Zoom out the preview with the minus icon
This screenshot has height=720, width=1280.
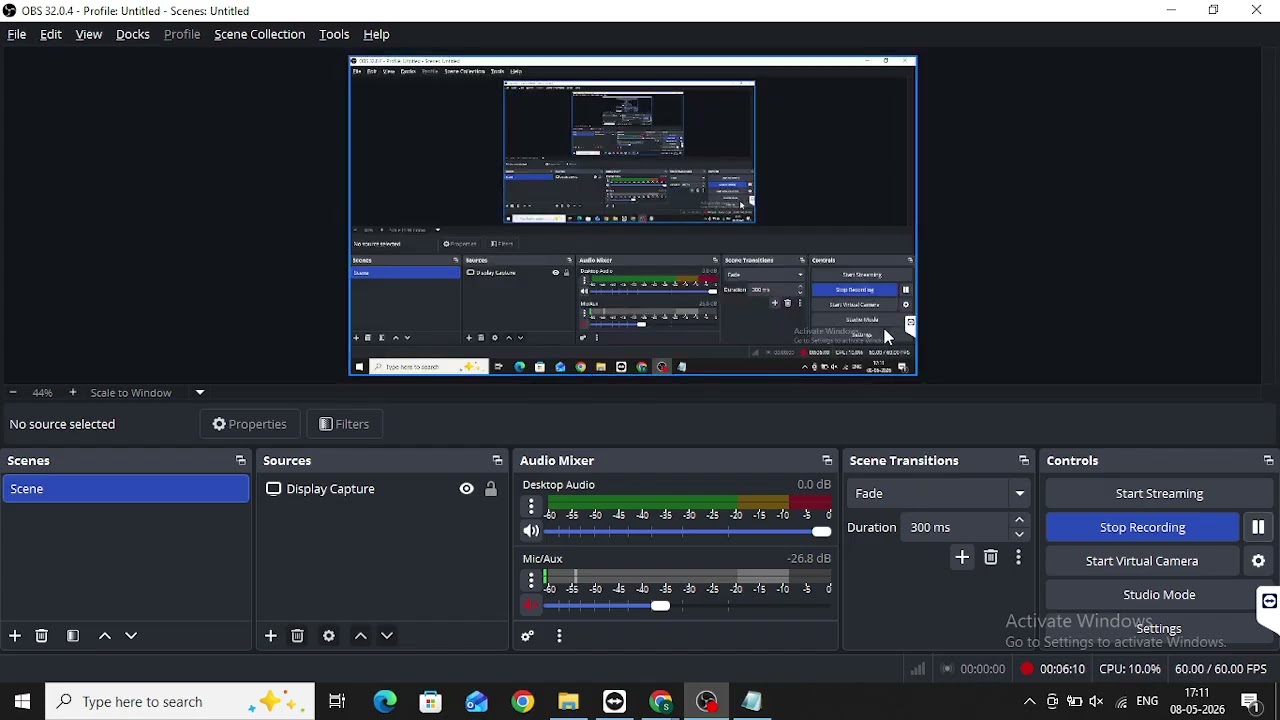13,393
